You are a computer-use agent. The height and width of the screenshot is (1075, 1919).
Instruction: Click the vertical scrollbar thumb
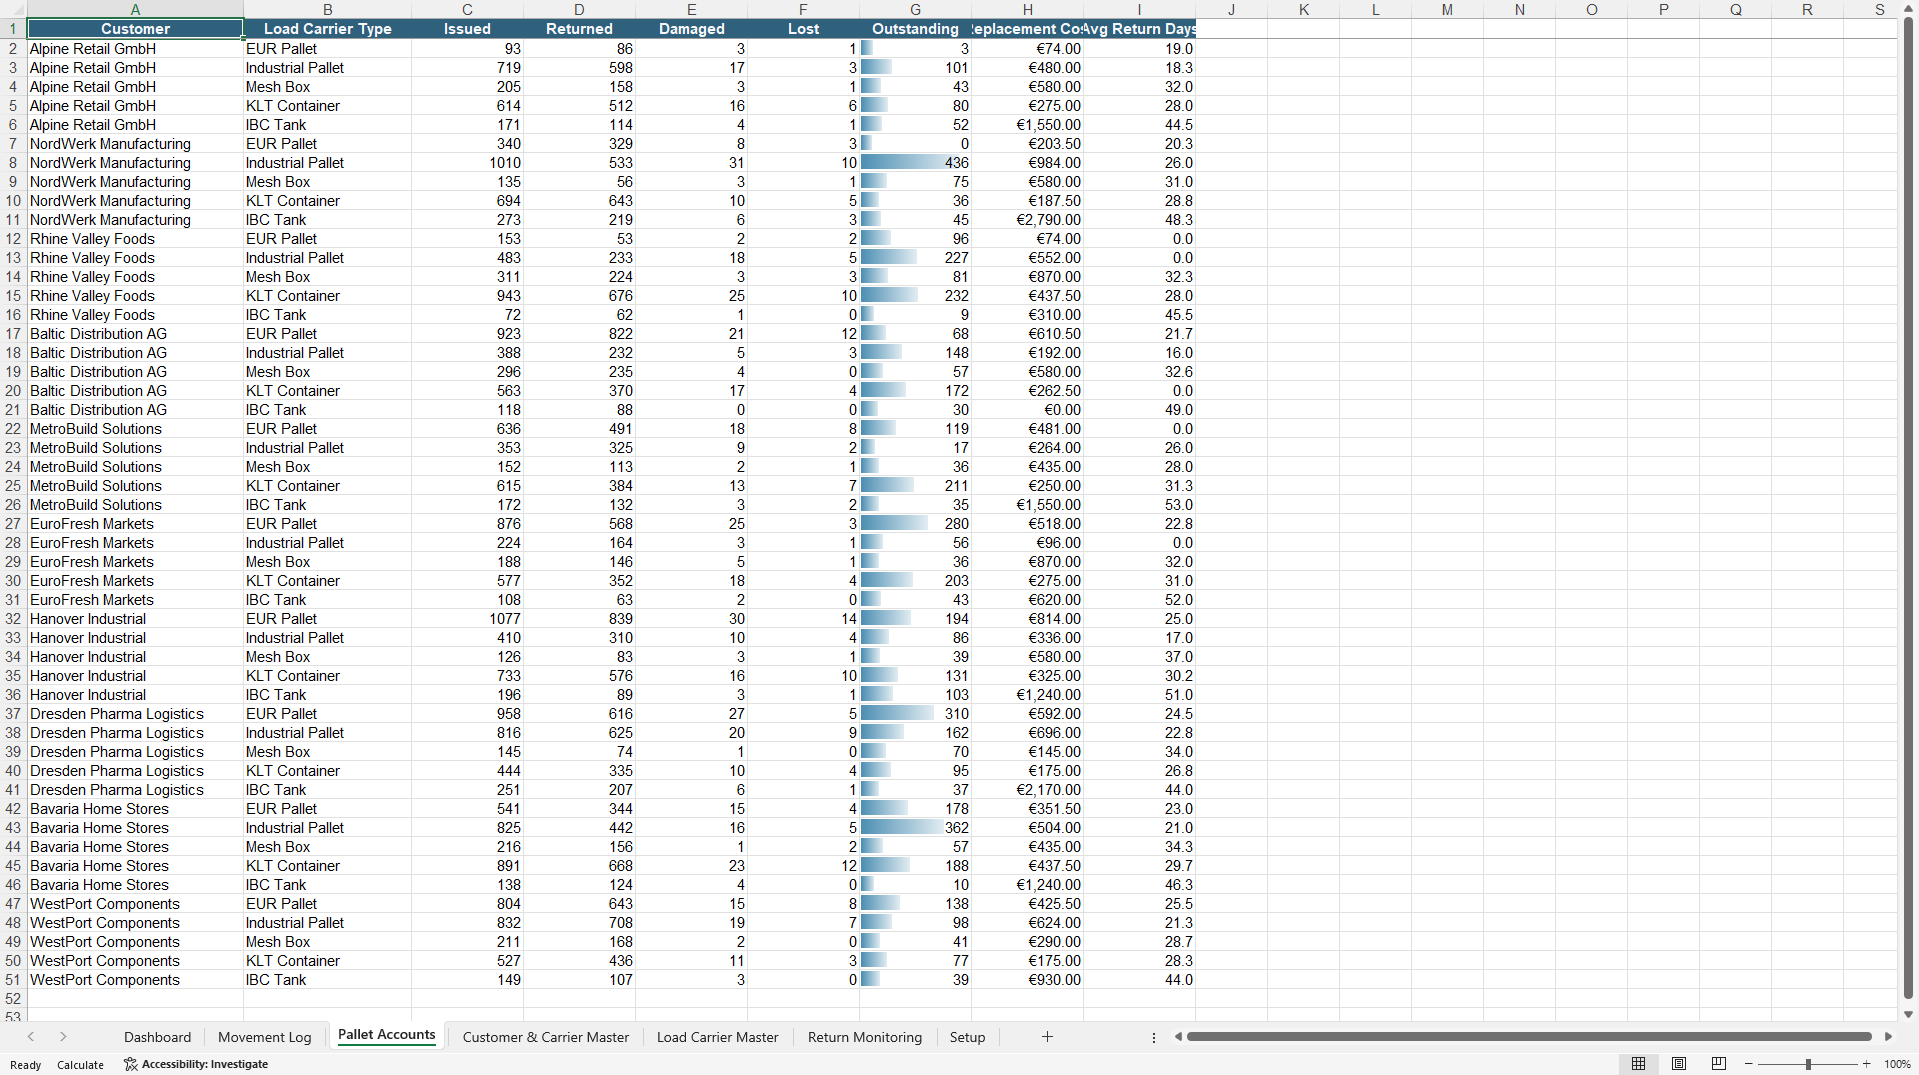[1908, 507]
